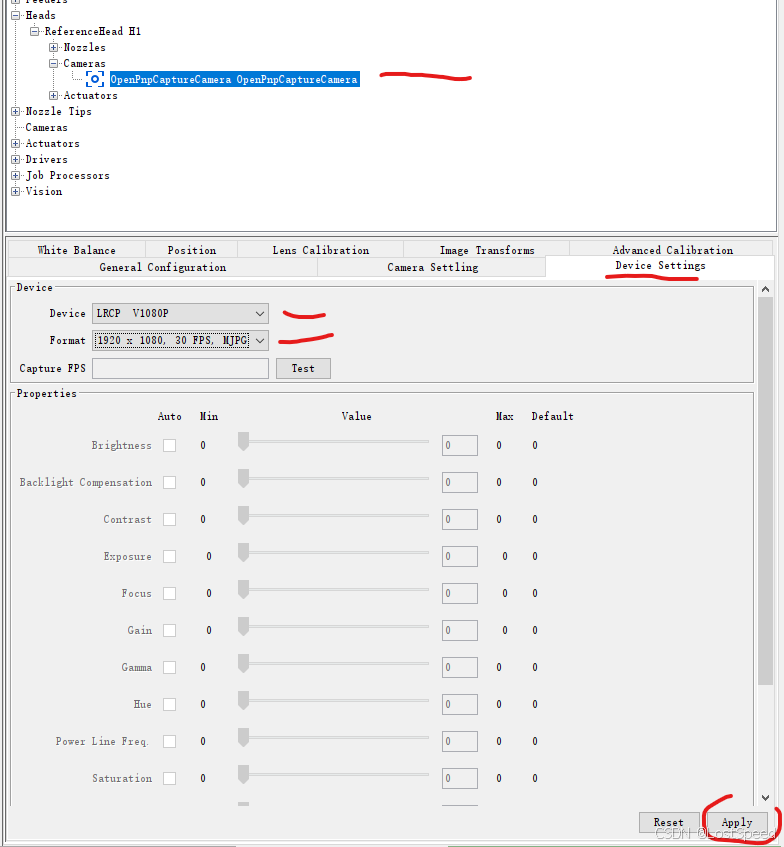The height and width of the screenshot is (847, 784).
Task: Enable Auto checkbox for Backlight Compensation
Action: point(170,482)
